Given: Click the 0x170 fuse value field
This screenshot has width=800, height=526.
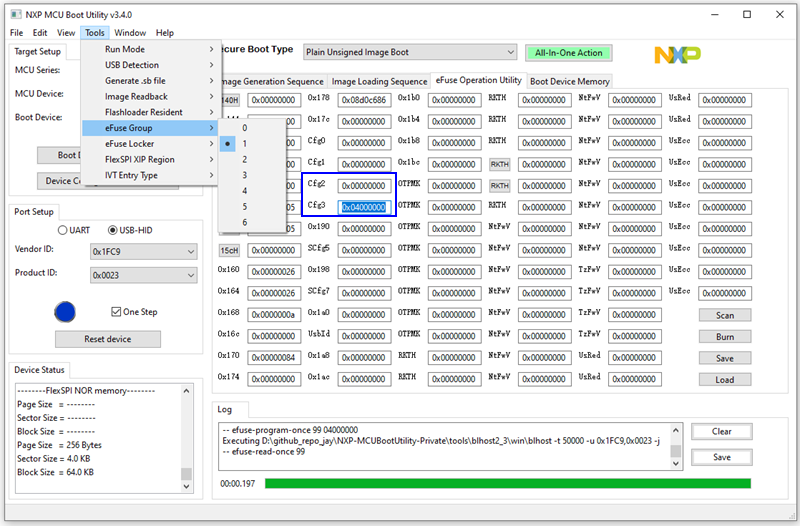Looking at the screenshot, I should coord(274,358).
